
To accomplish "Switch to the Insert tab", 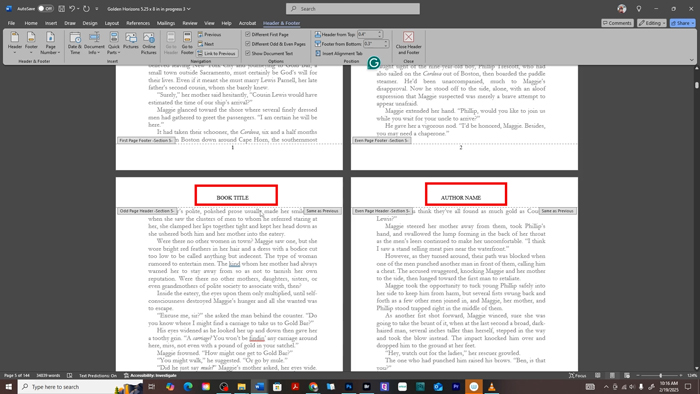I will click(x=51, y=23).
